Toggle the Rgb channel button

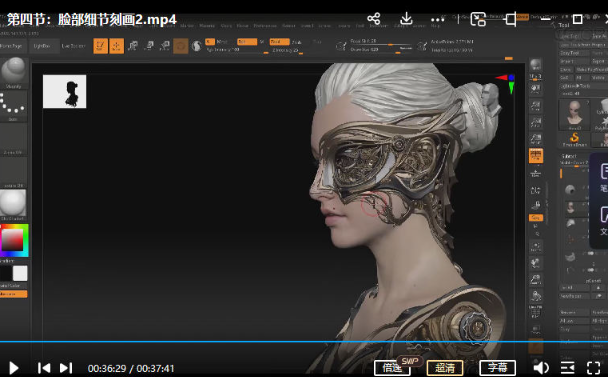click(x=247, y=42)
